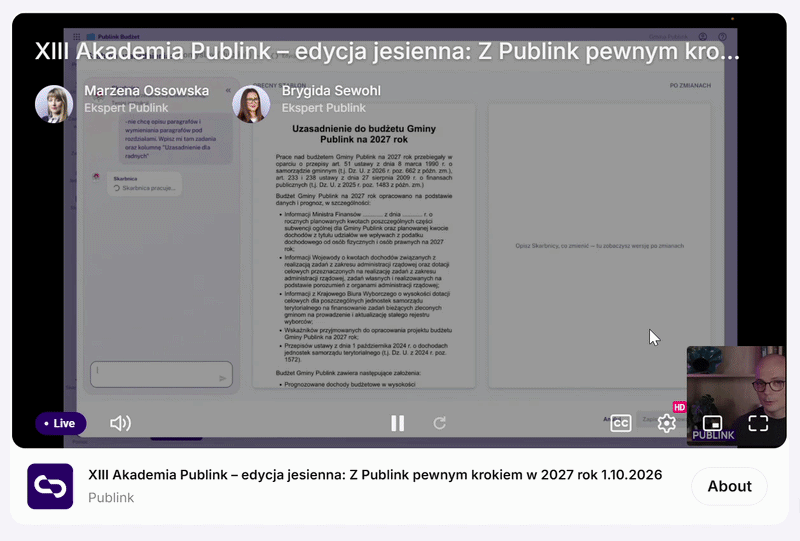This screenshot has height=541, width=800.
Task: Click the Publink channel name below the title
Action: (x=111, y=498)
